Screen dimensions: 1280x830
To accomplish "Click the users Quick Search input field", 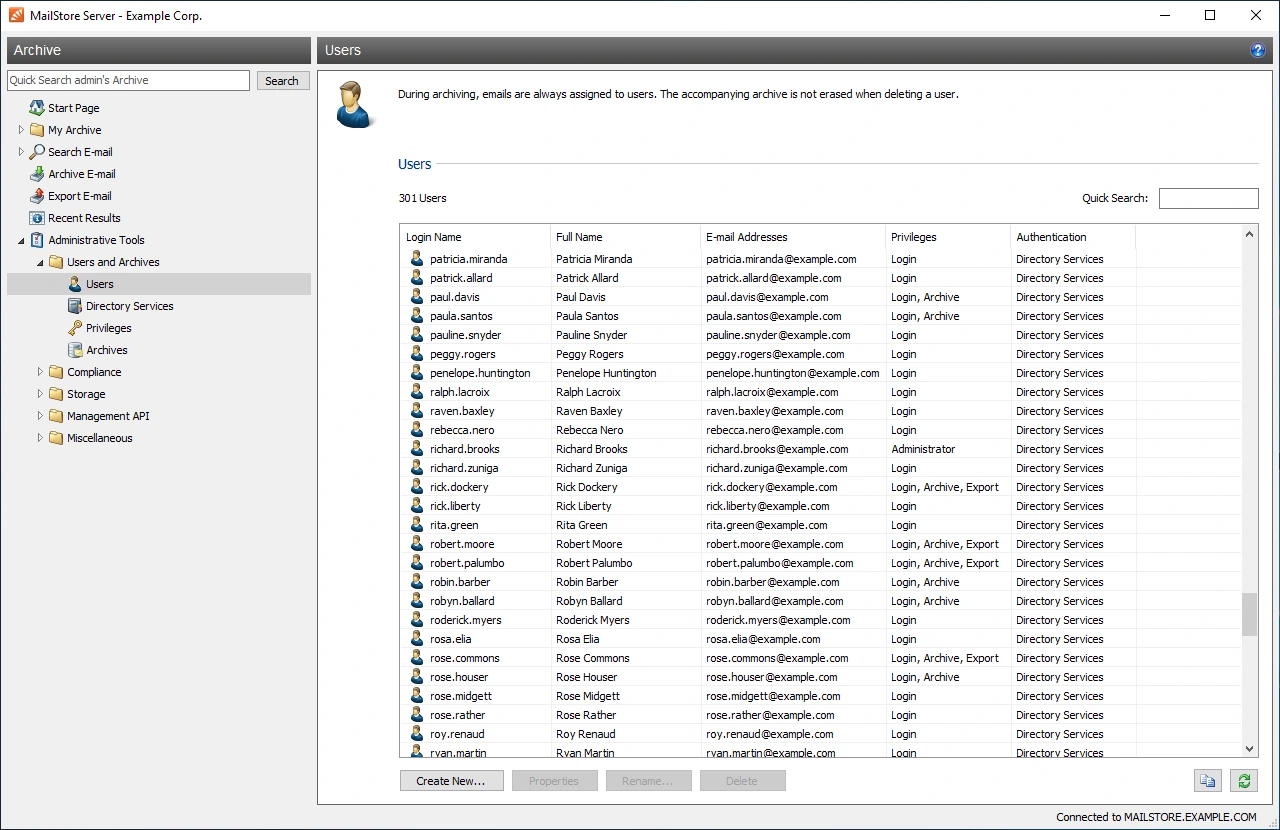I will 1208,198.
